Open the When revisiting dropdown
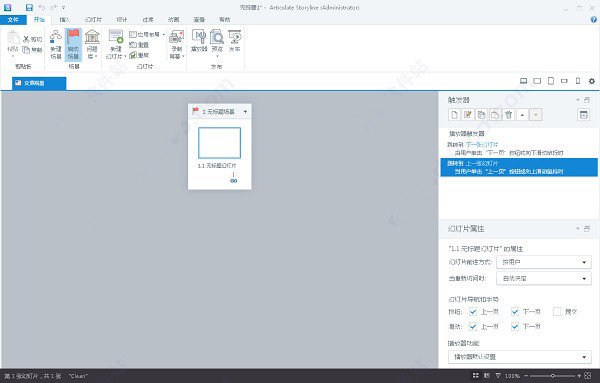 pyautogui.click(x=543, y=278)
